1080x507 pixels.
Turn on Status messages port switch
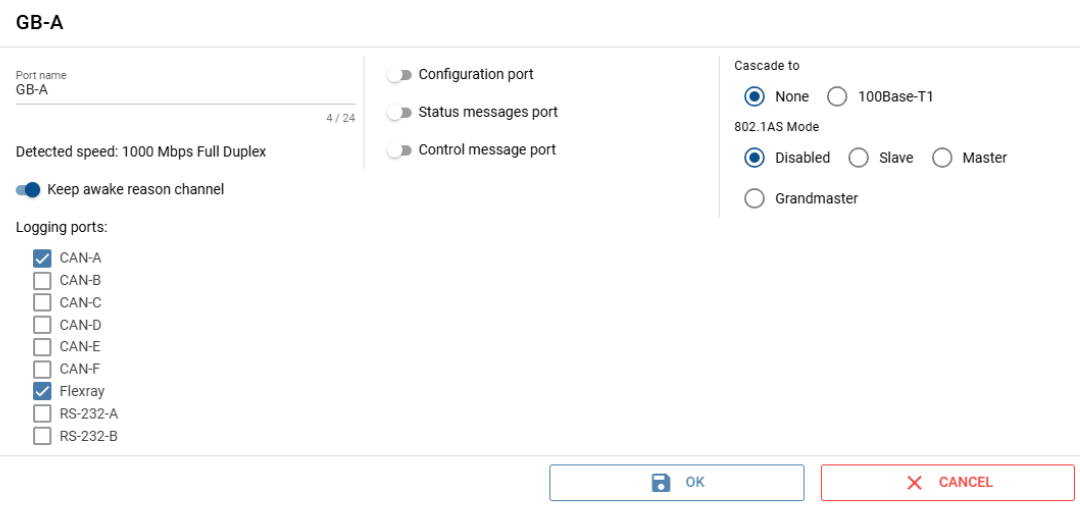(x=400, y=113)
